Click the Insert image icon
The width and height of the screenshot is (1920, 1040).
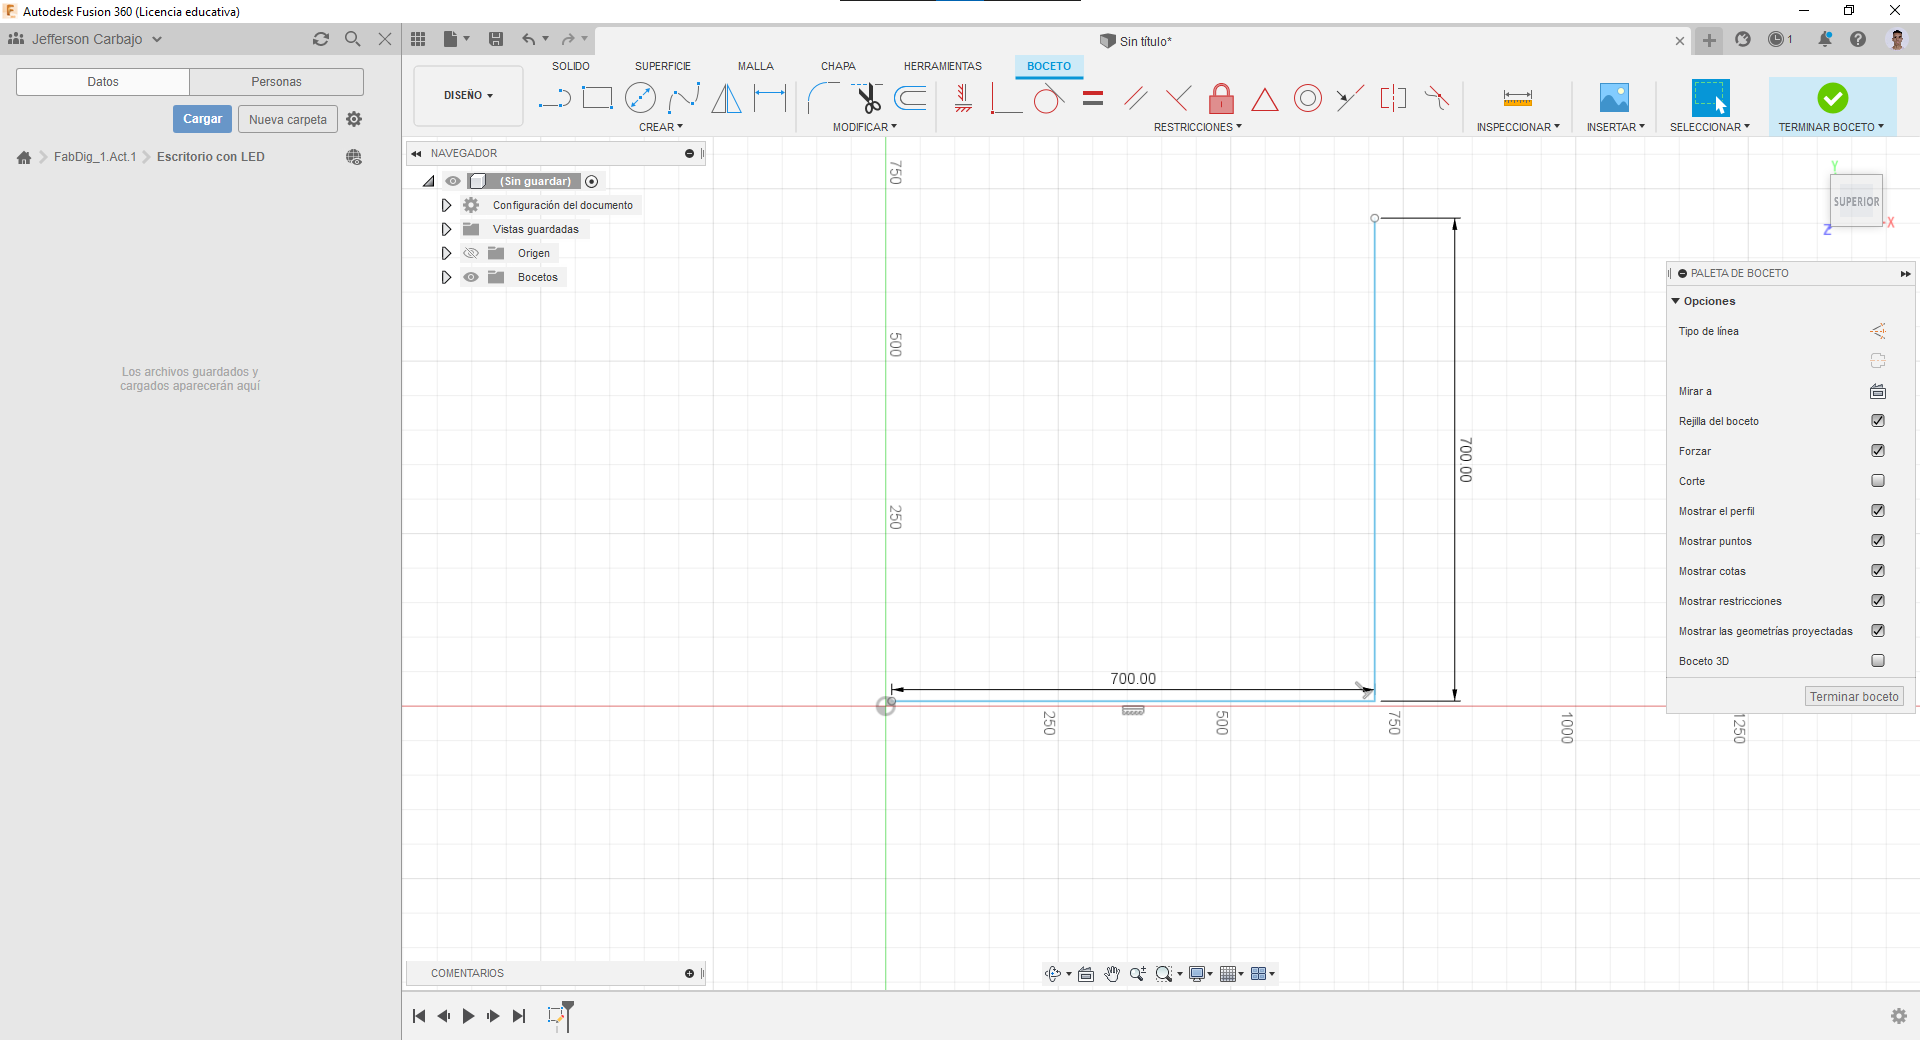point(1614,98)
